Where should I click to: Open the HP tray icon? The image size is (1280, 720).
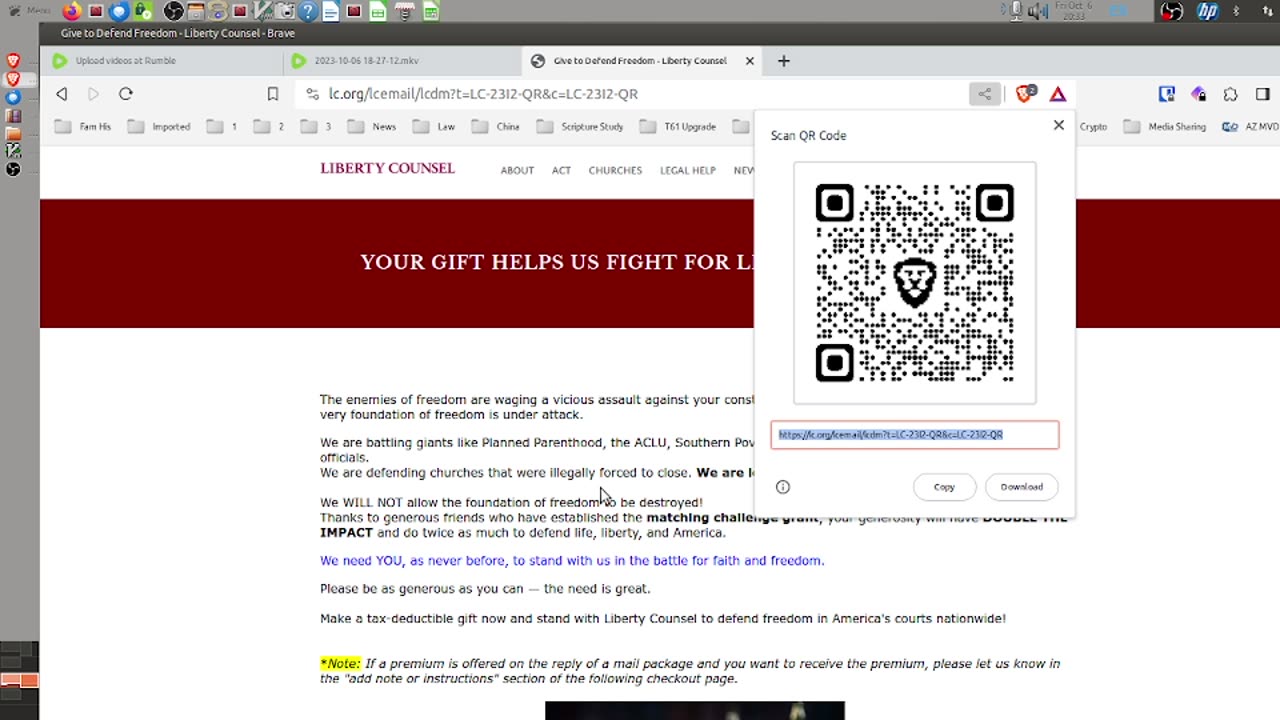pos(1208,11)
